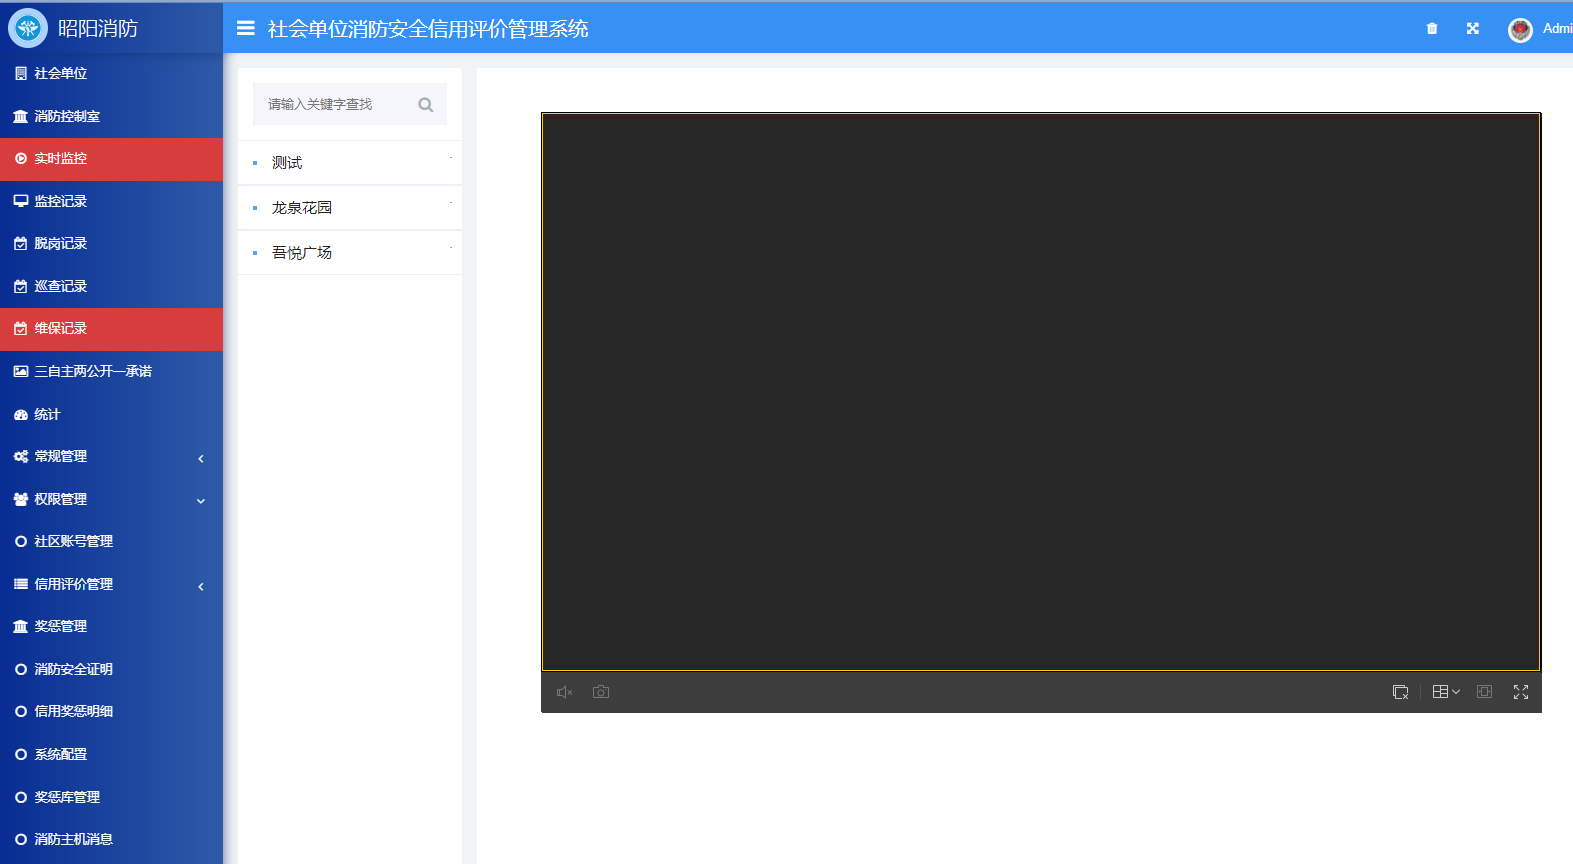This screenshot has width=1573, height=864.
Task: Open 巡查记录 menu item
Action: click(x=111, y=286)
